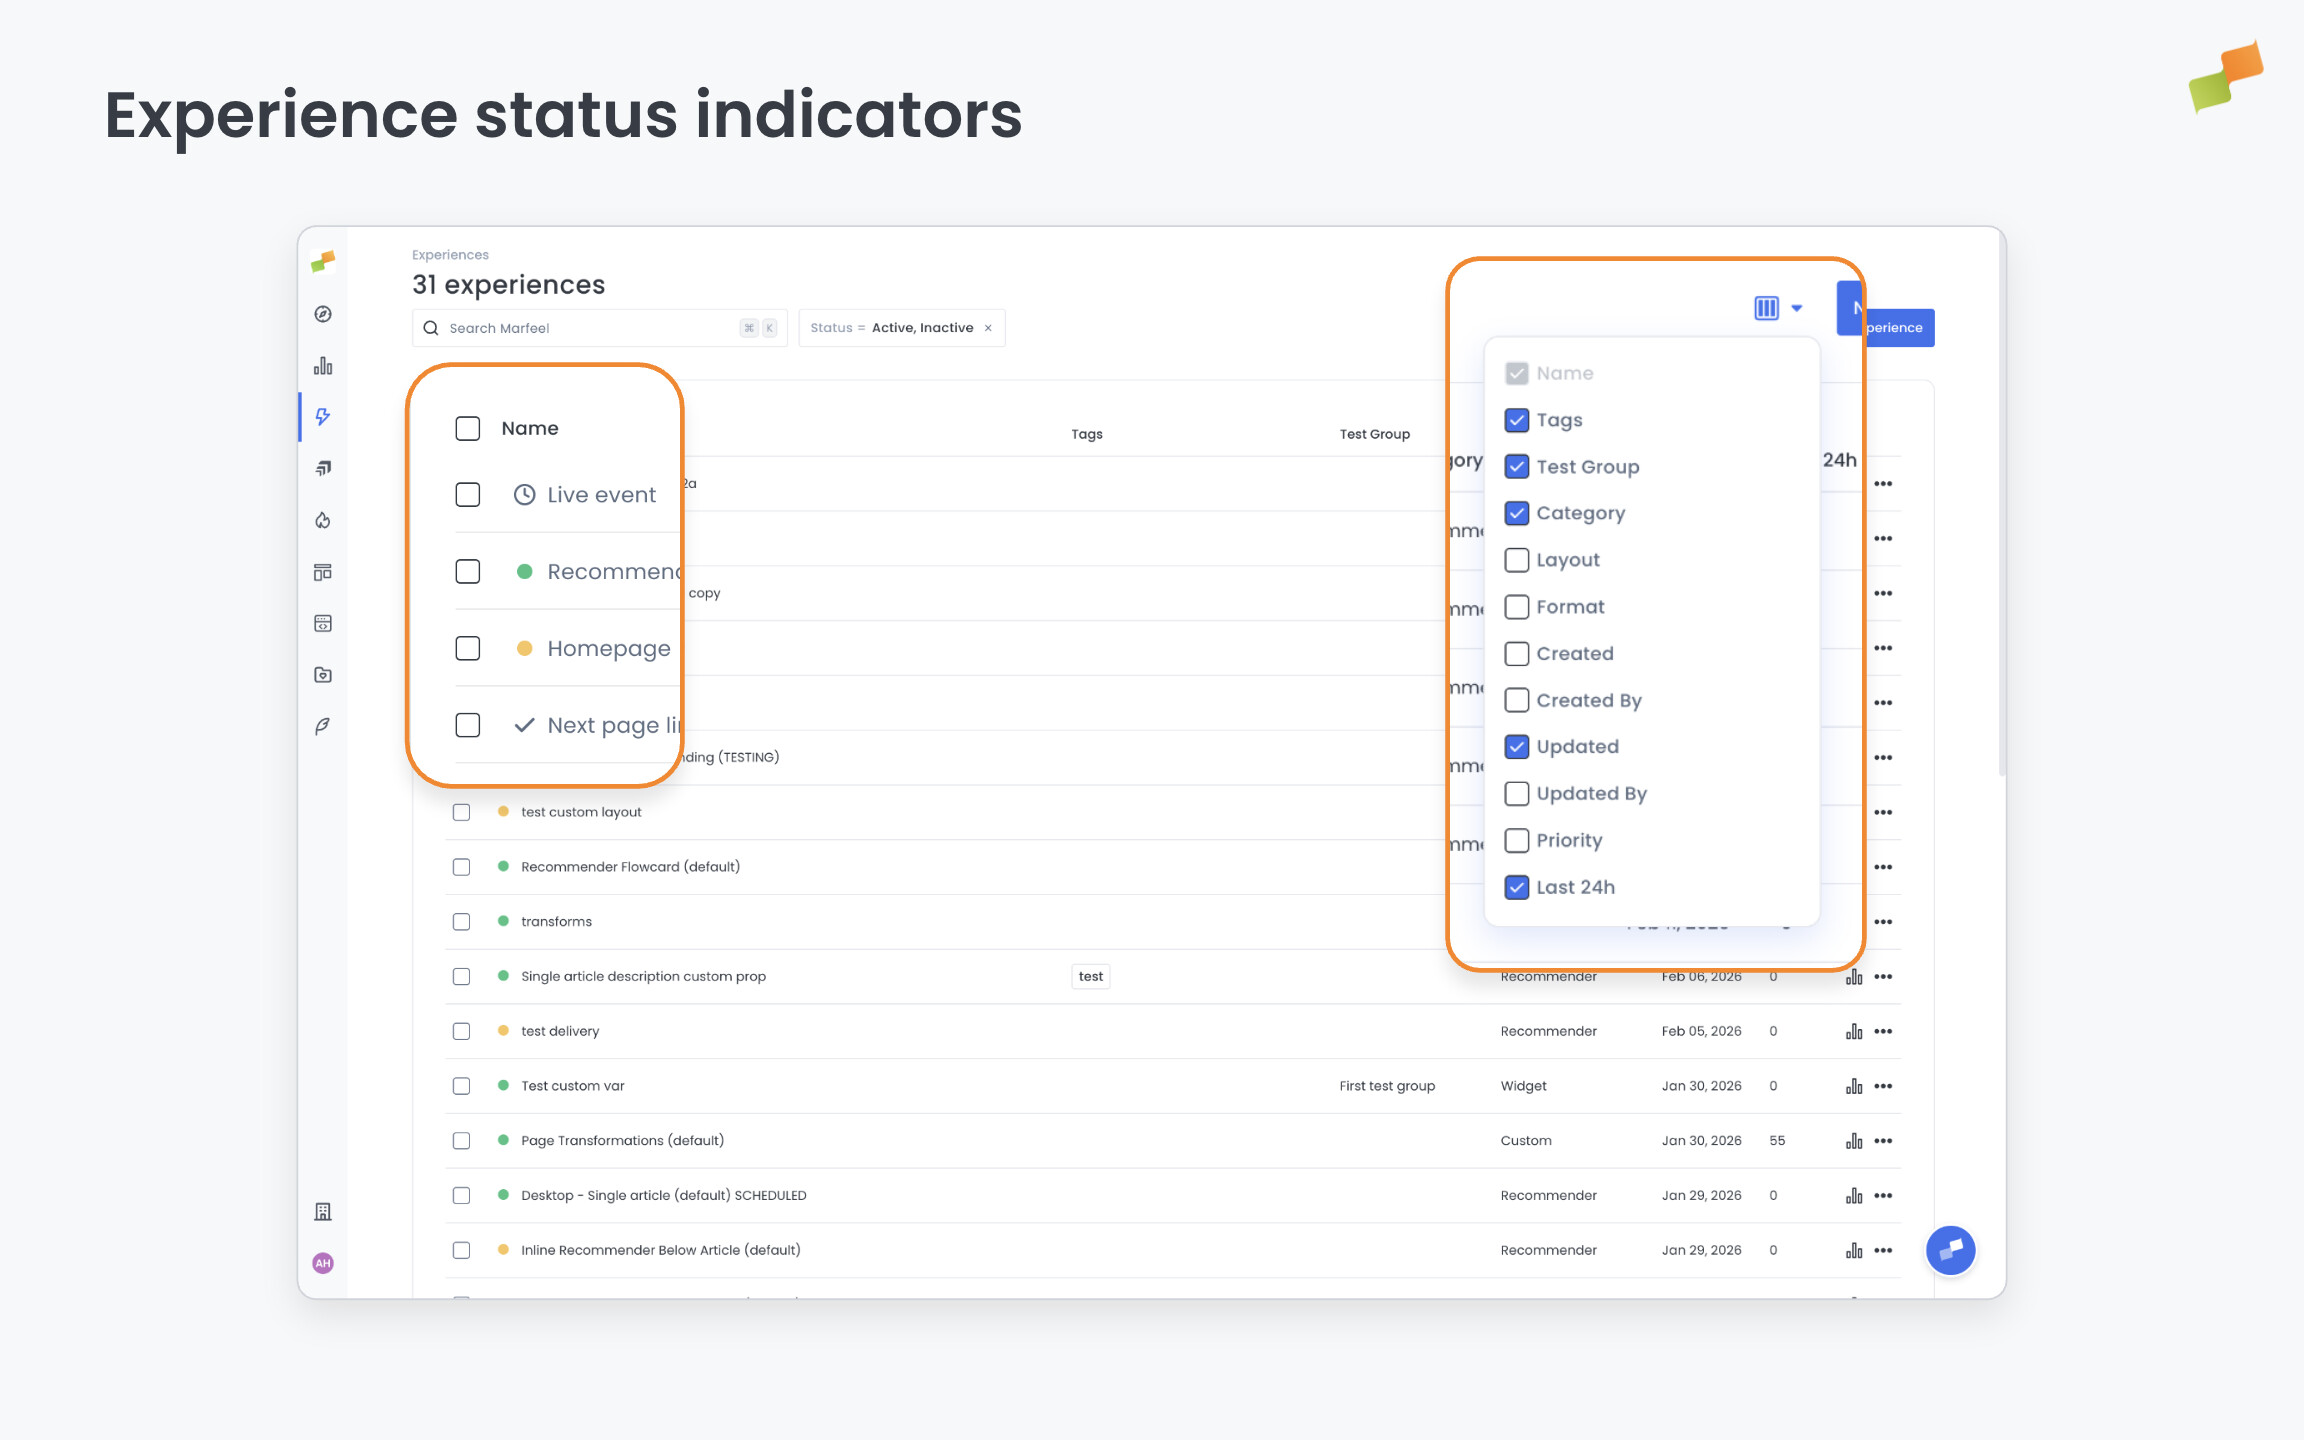Click the 31 experiences heading
This screenshot has height=1440, width=2304.
click(x=508, y=284)
